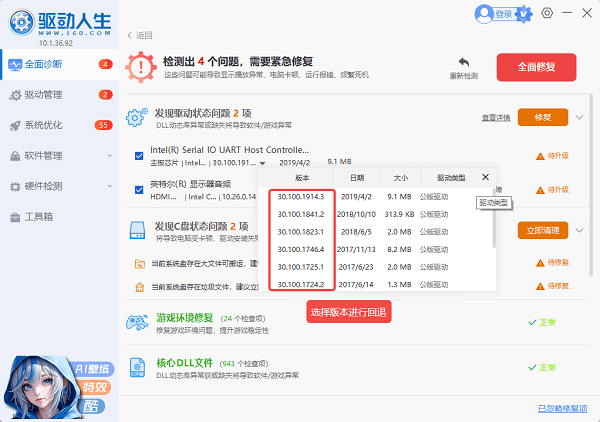Collapse the 发现驱动状态问题 section chevron

click(580, 117)
